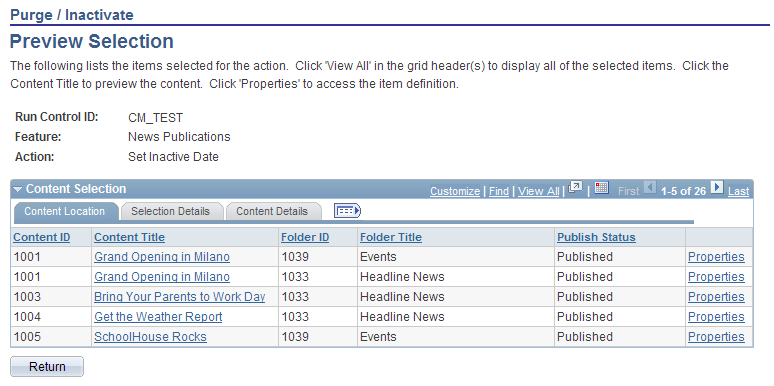Screen dimensions: 774x386
Task: Open Grand Opening in Milano in Events folder
Action: (x=162, y=257)
